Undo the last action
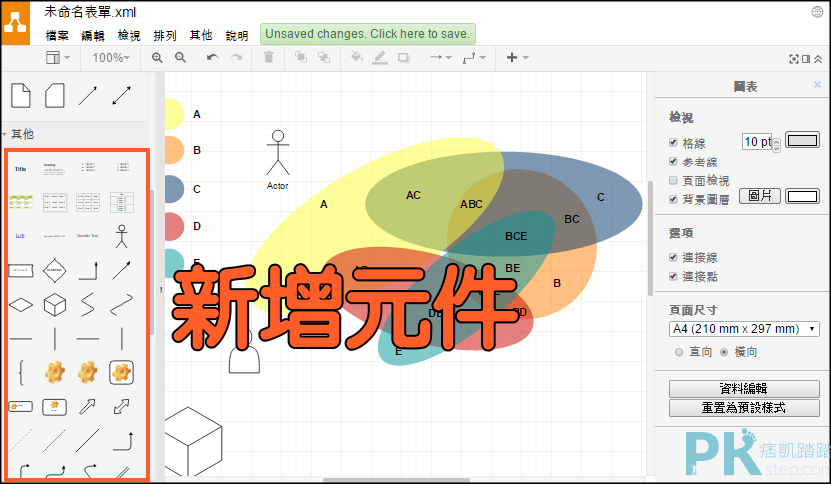 tap(213, 57)
